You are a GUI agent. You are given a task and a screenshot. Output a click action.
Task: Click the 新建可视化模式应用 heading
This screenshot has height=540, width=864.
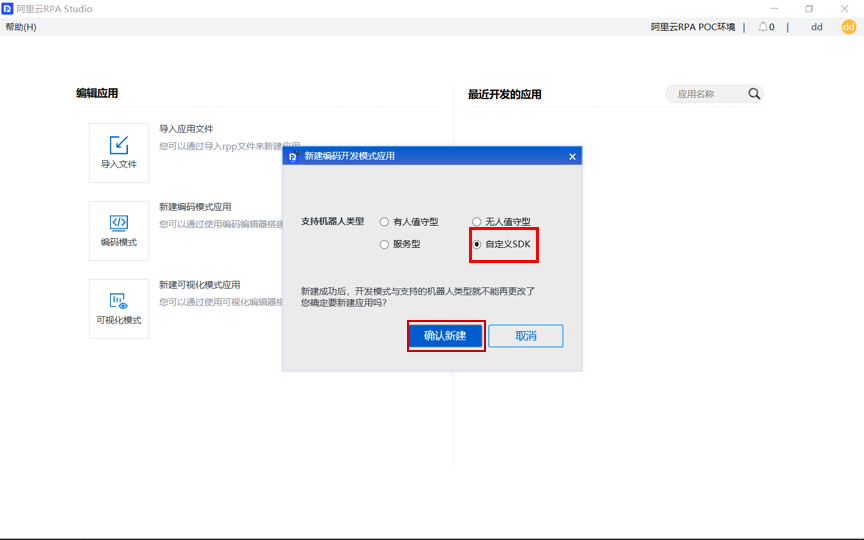[199, 284]
